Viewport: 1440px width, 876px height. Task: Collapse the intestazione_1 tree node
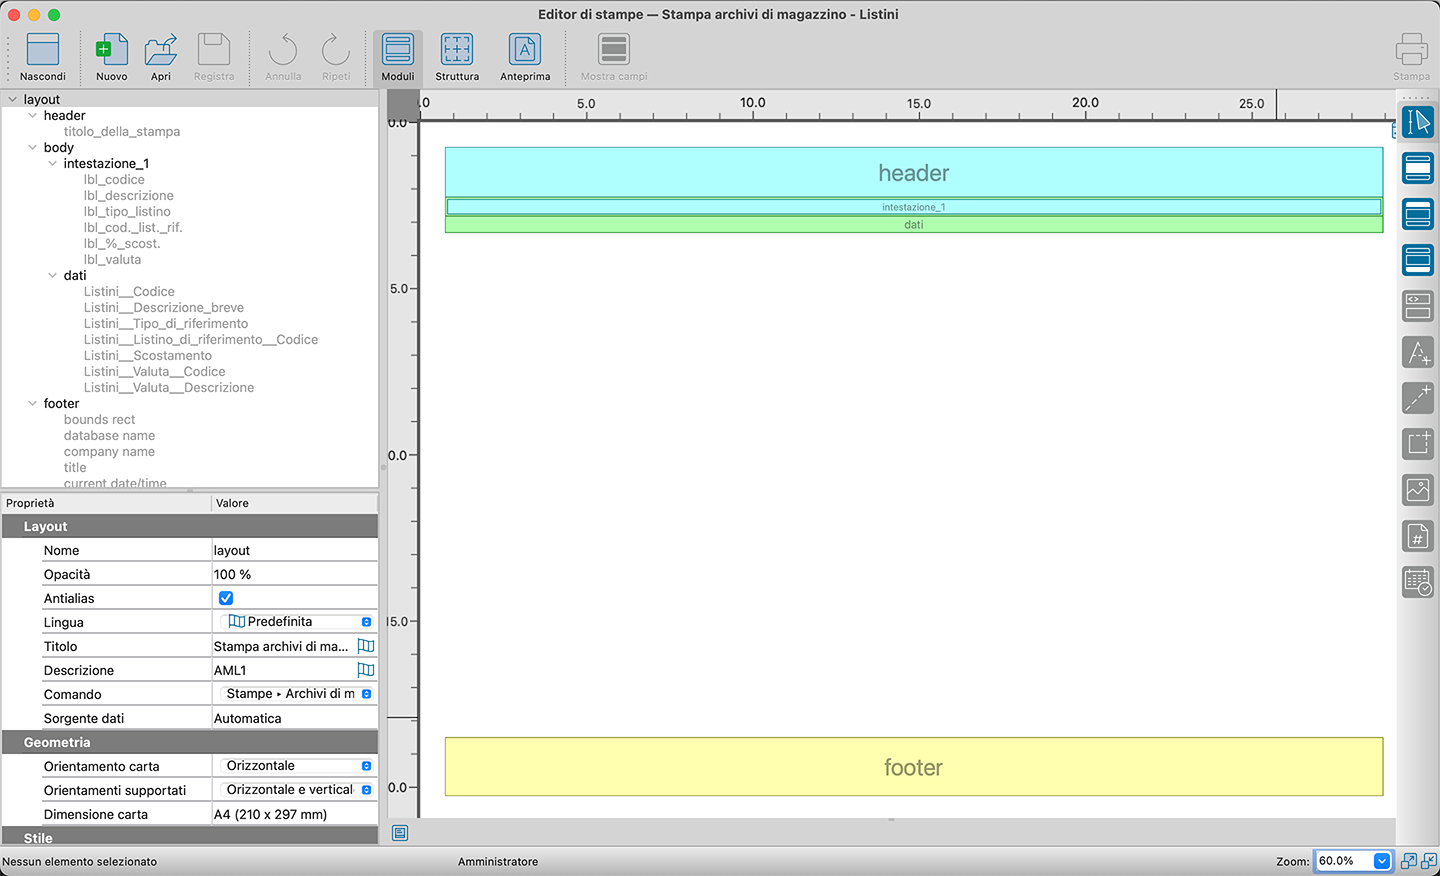point(53,164)
